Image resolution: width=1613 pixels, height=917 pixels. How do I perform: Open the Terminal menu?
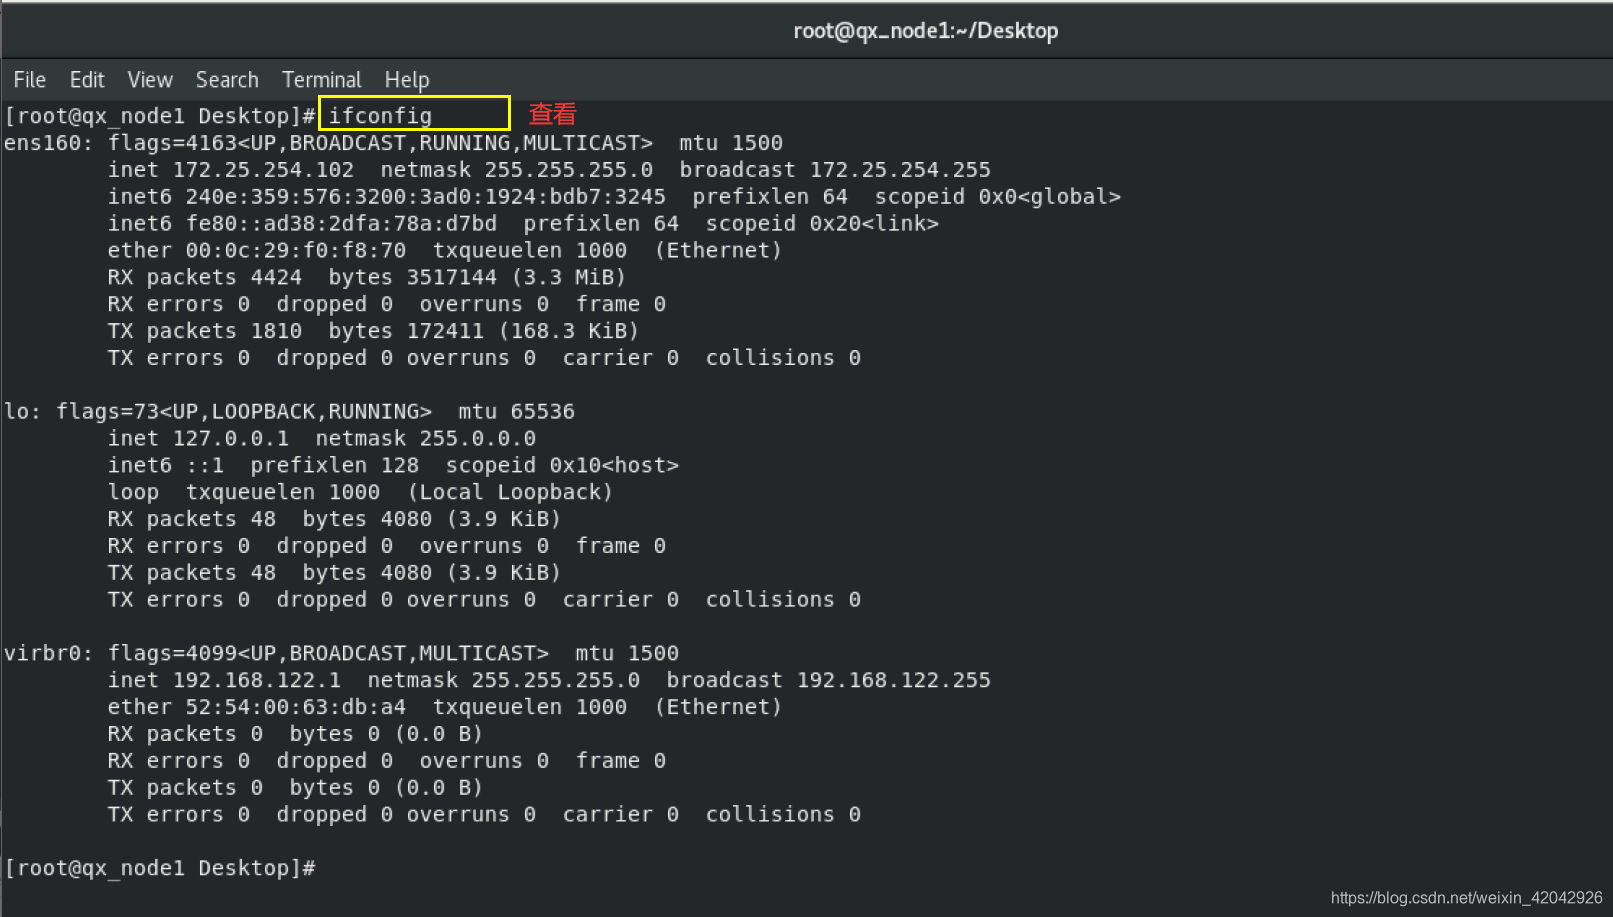(321, 80)
